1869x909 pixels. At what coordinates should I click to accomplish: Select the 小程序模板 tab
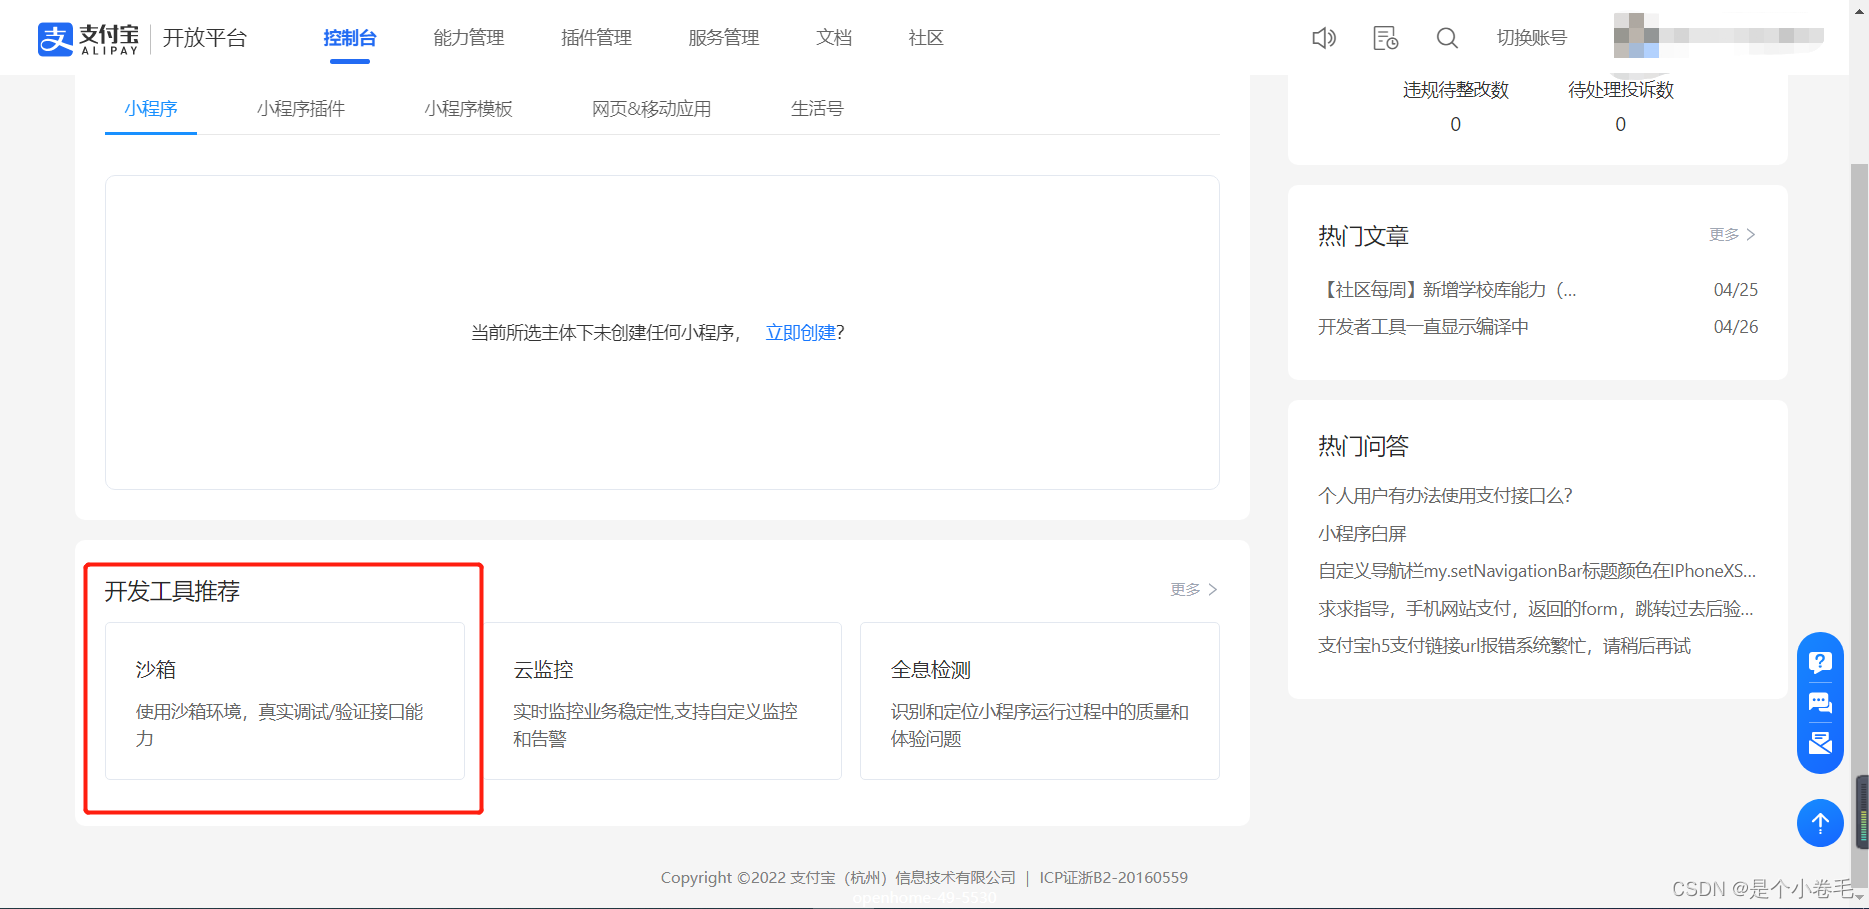pyautogui.click(x=468, y=108)
